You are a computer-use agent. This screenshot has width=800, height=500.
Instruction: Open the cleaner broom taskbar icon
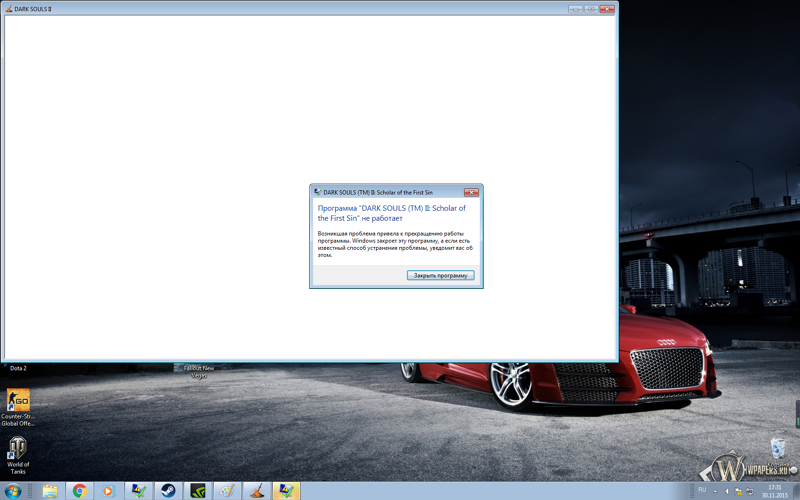(x=257, y=491)
